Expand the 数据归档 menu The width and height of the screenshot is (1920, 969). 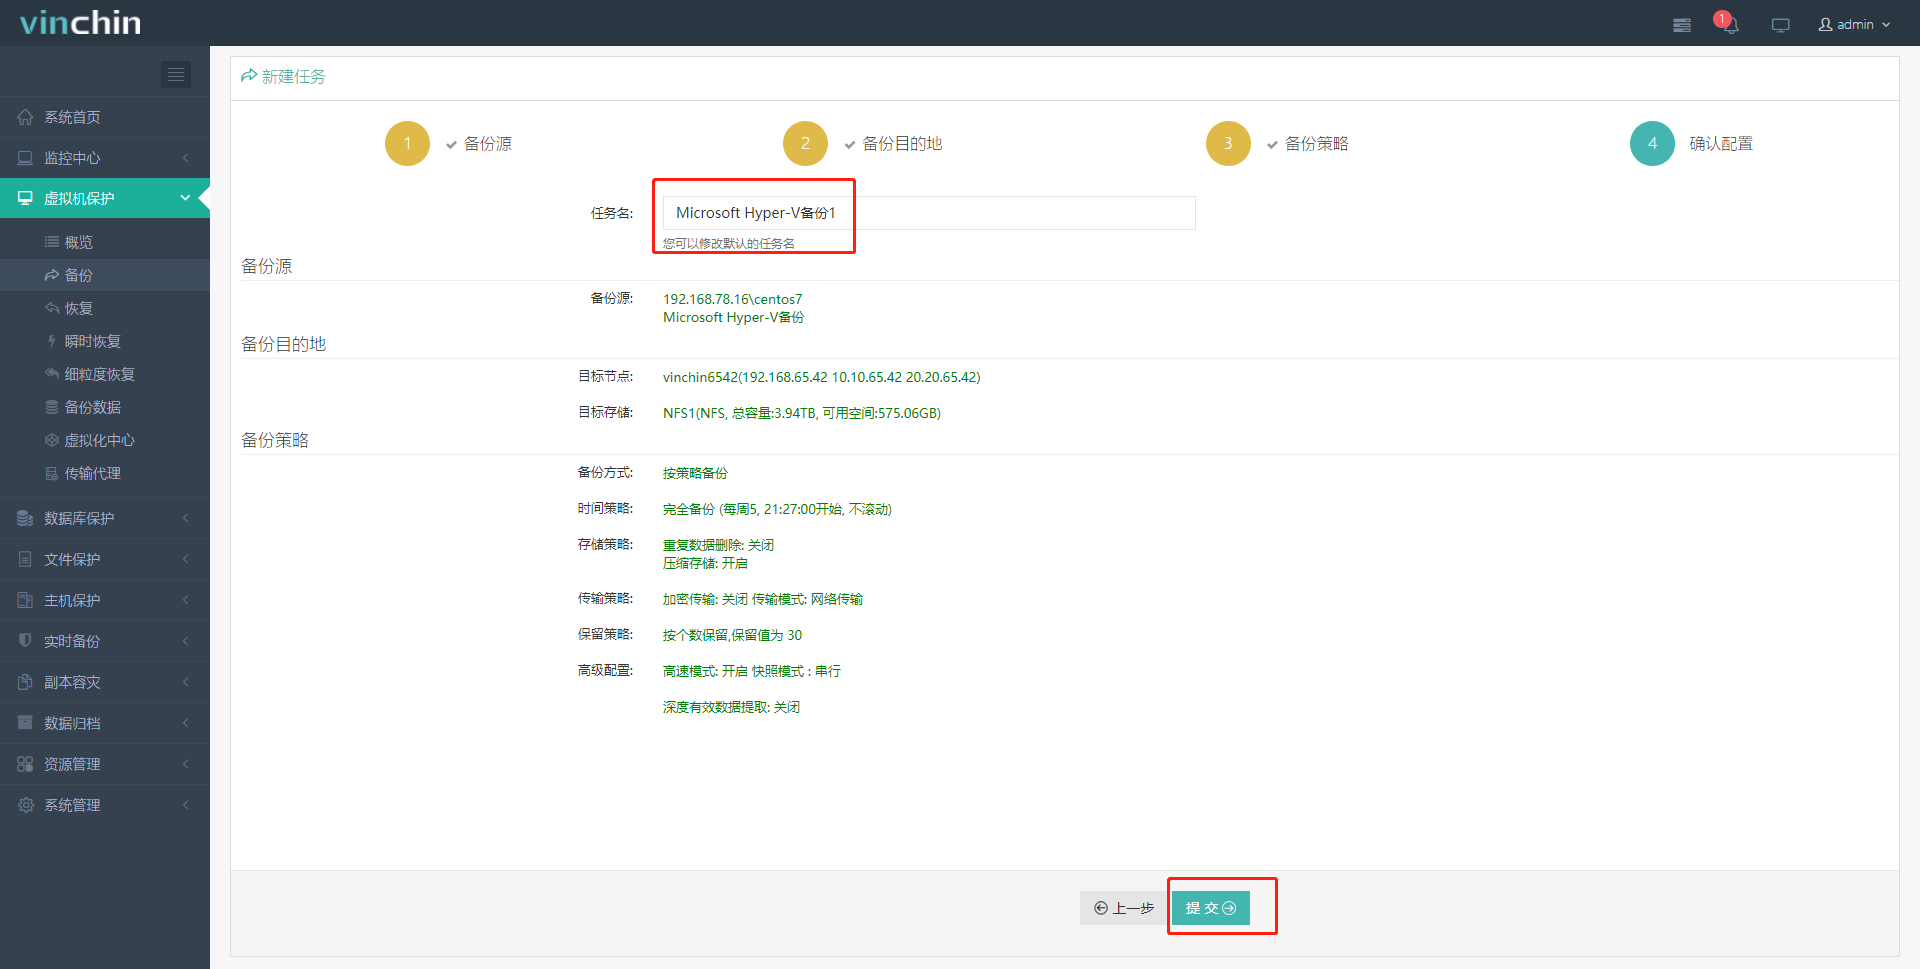tap(105, 723)
